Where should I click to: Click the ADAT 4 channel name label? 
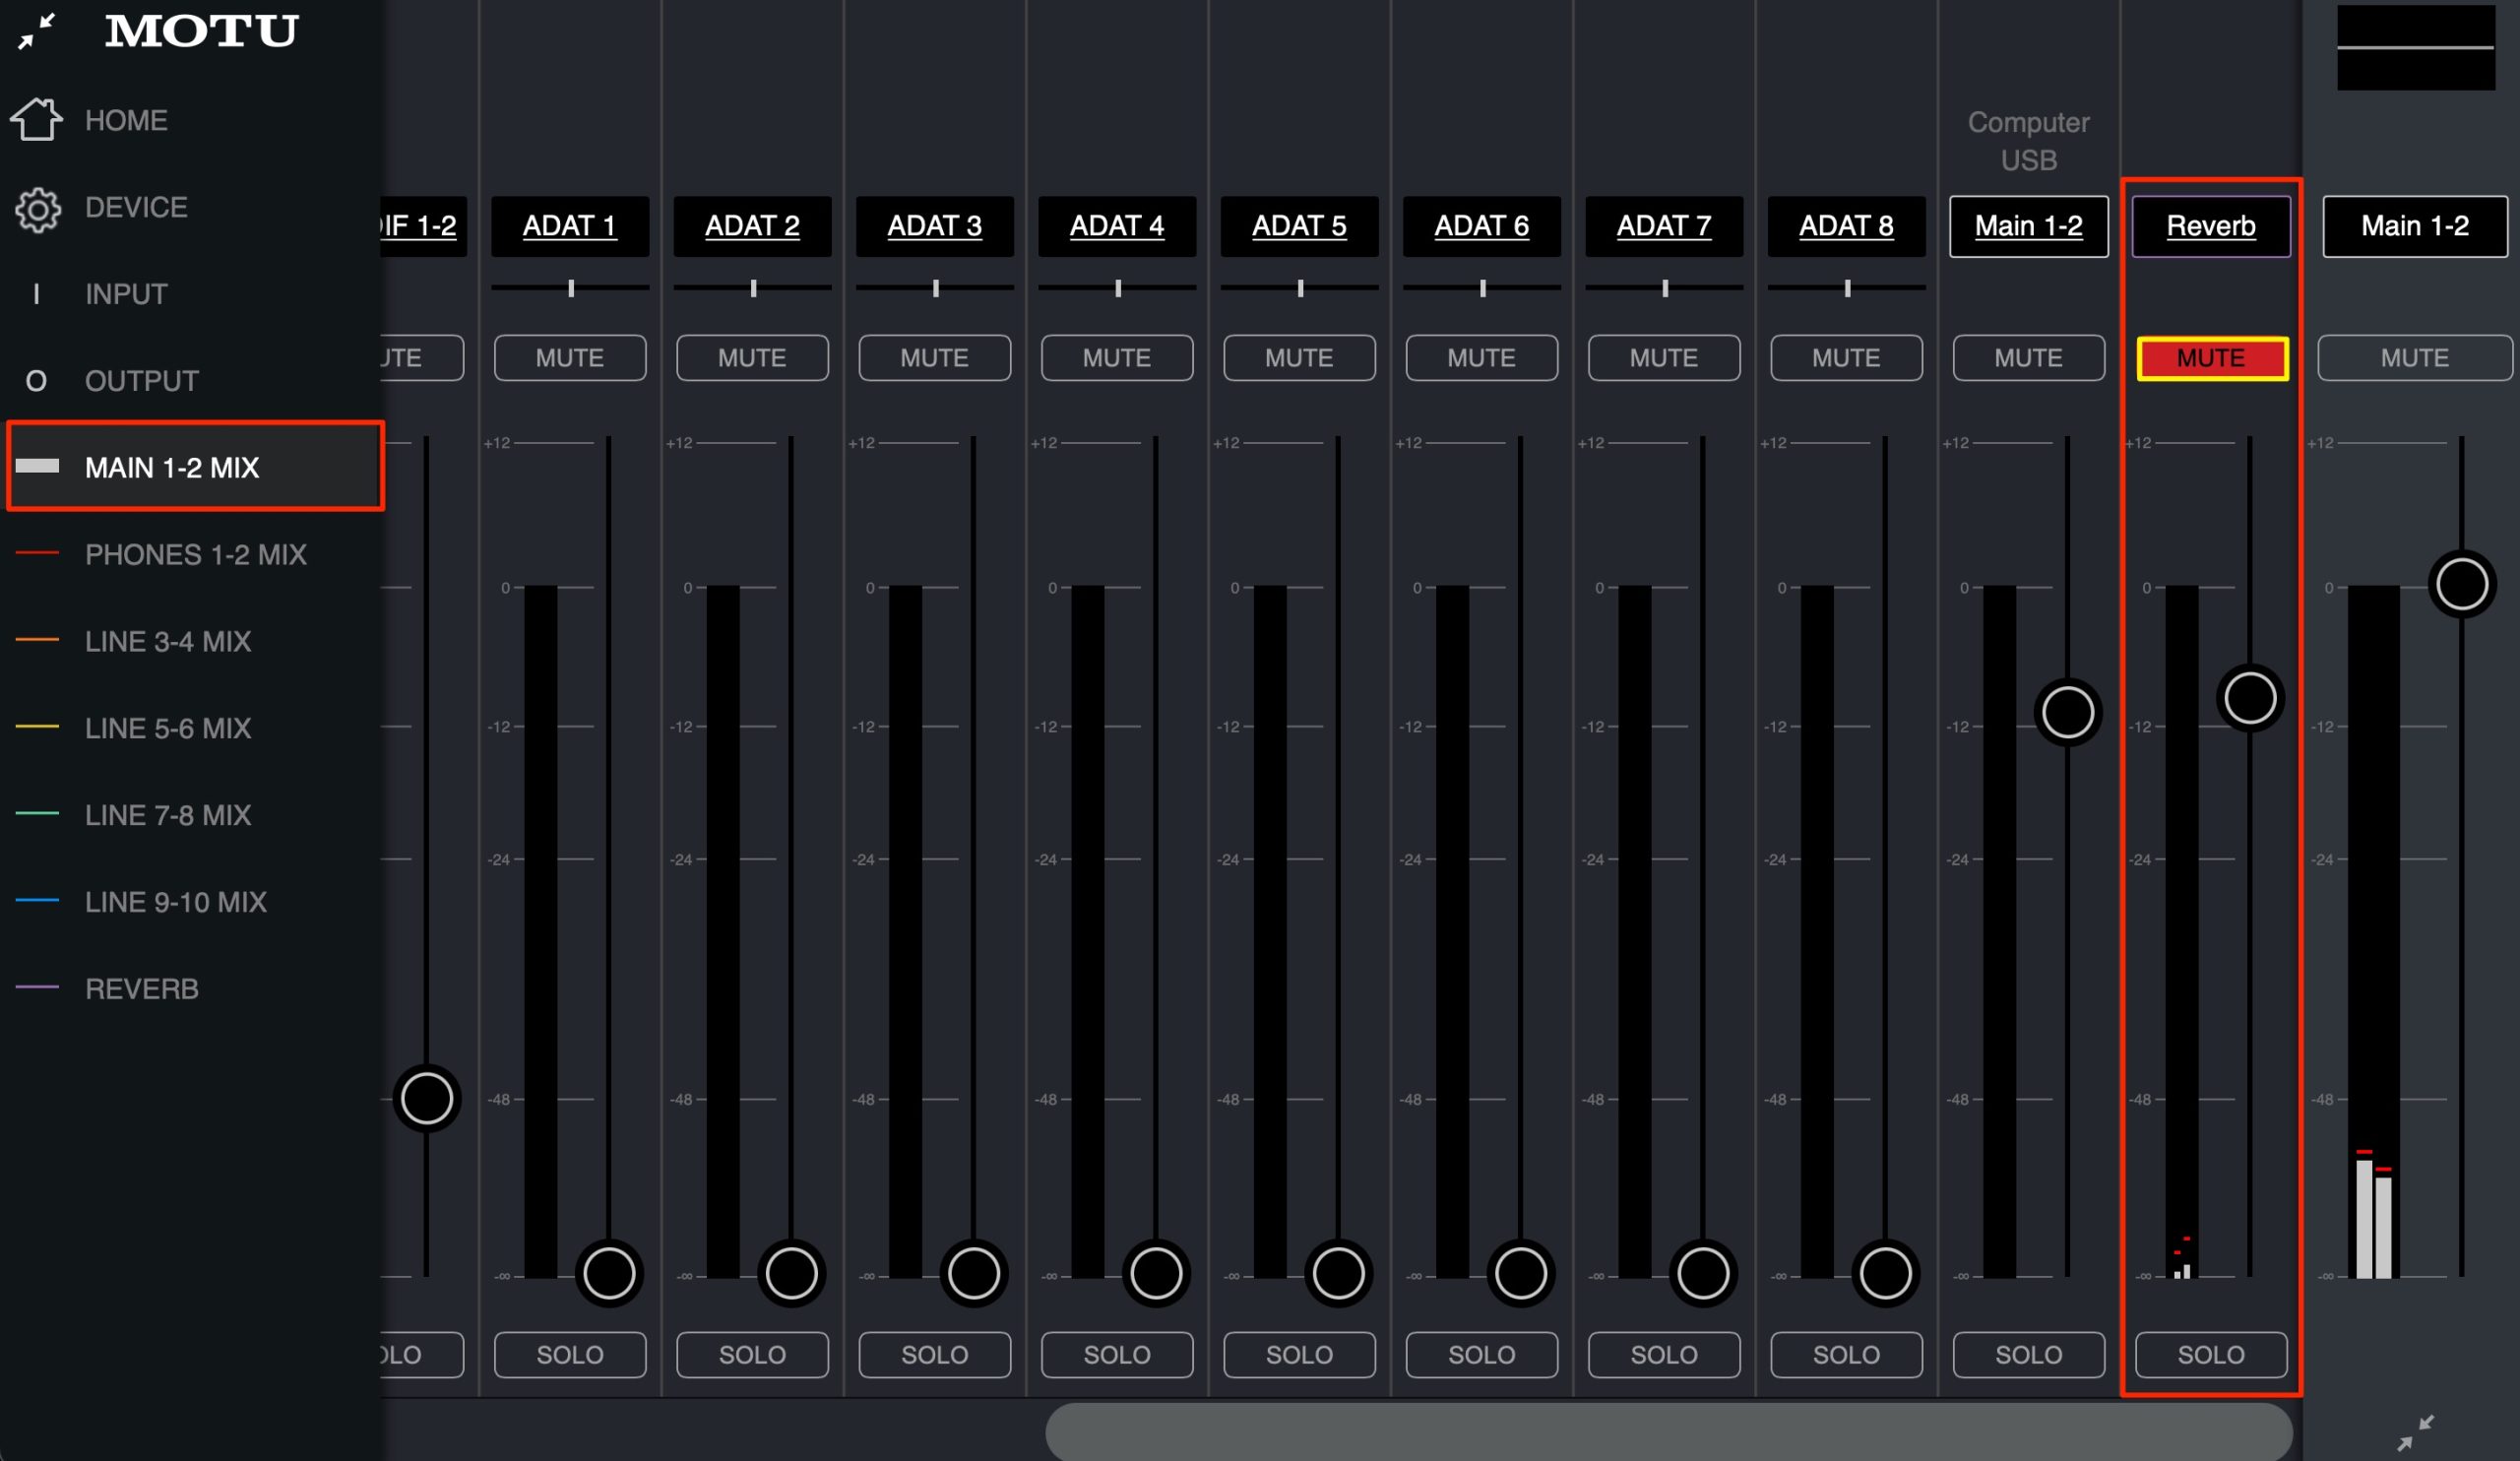click(1117, 226)
